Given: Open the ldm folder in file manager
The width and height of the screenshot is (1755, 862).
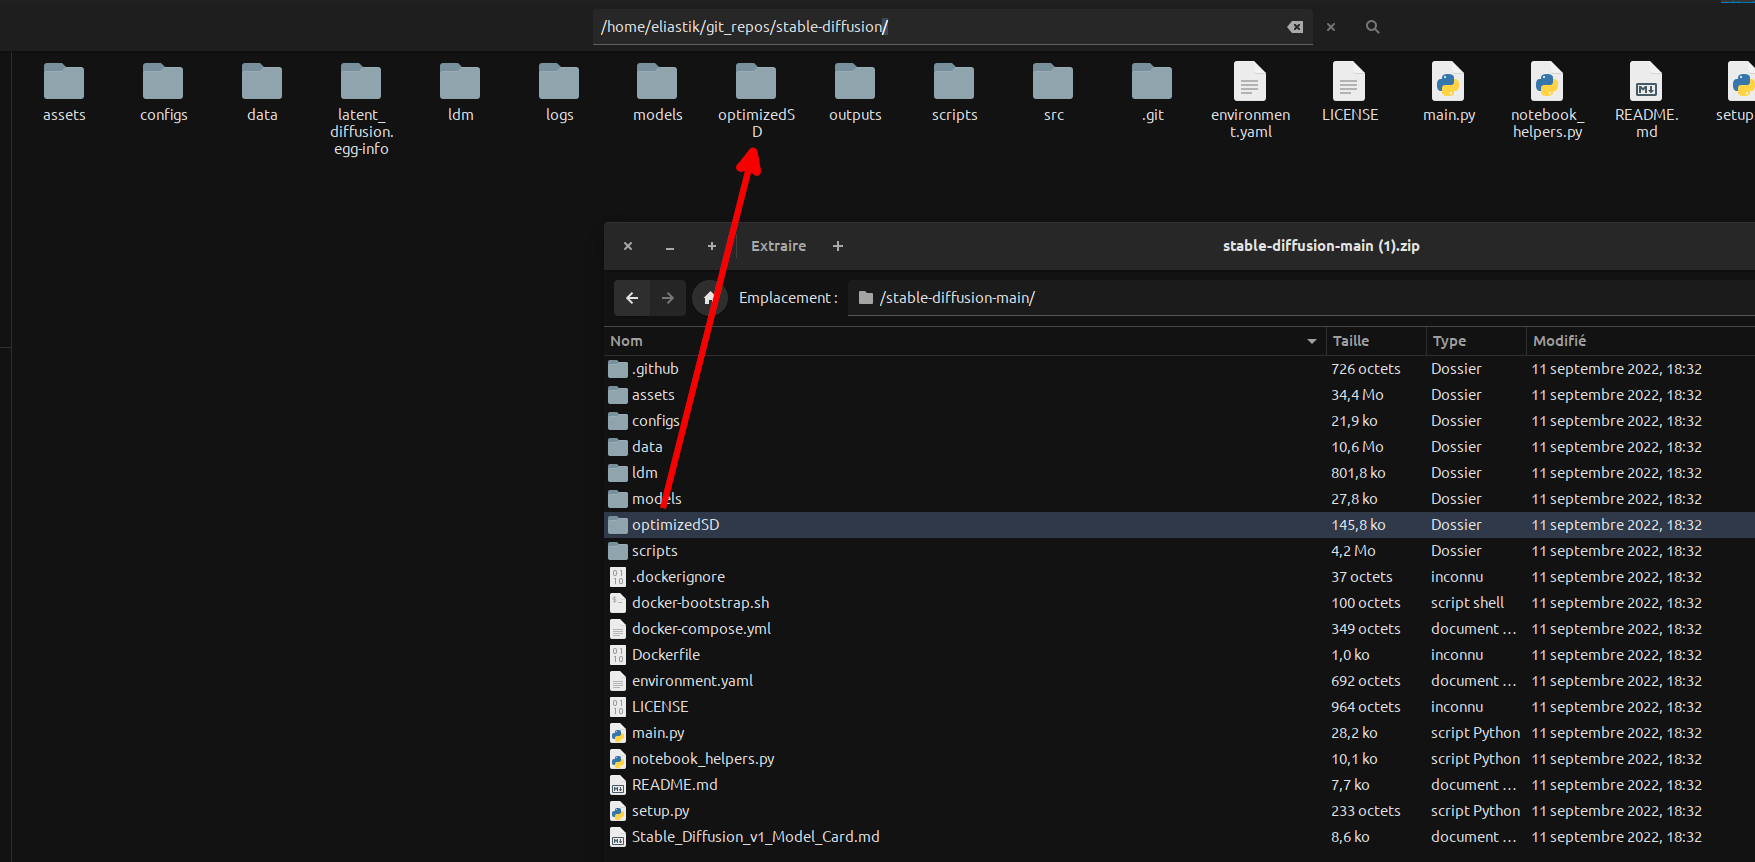Looking at the screenshot, I should [460, 82].
